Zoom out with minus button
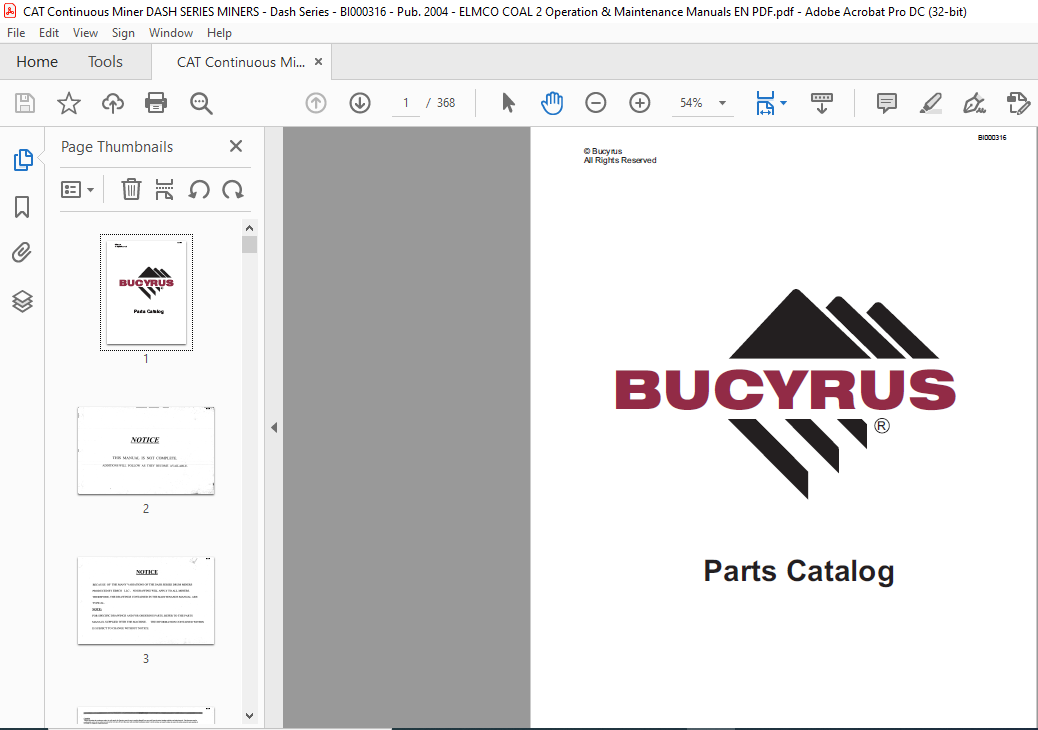Screen dimensions: 1038x730 [596, 103]
